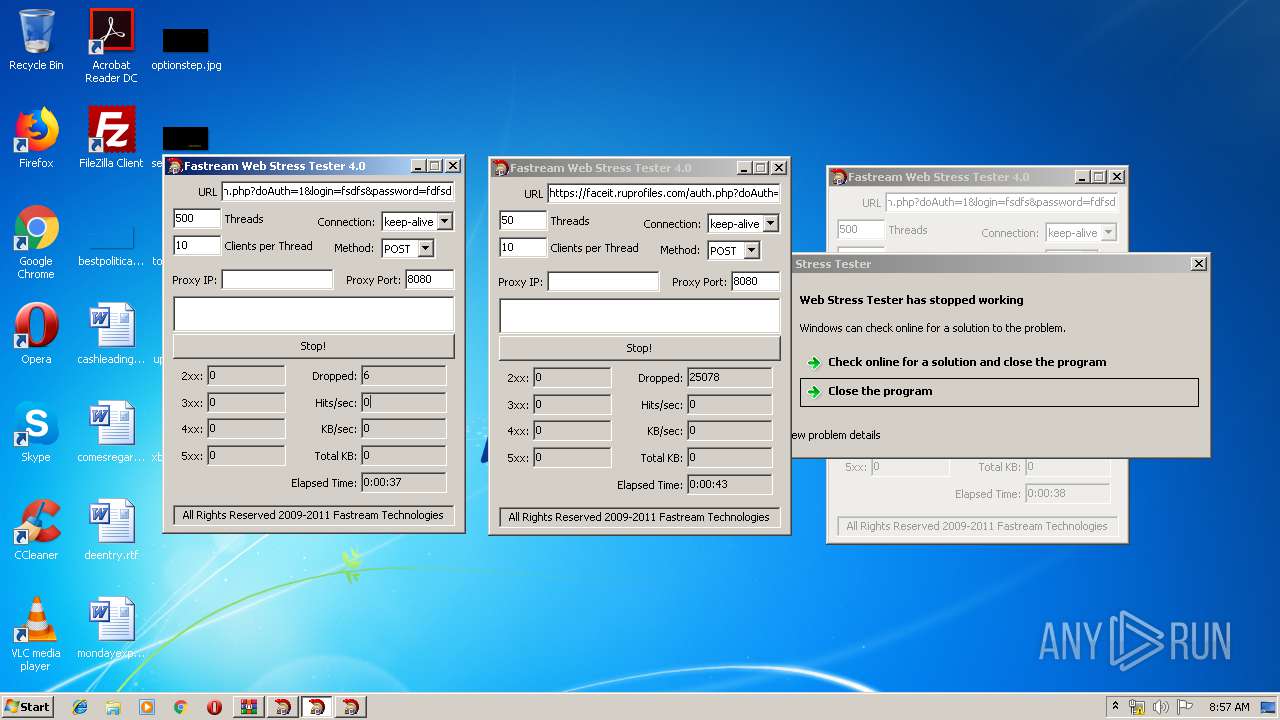Click Hits/sec field in 500-threads window
The image size is (1280, 720).
click(x=403, y=402)
